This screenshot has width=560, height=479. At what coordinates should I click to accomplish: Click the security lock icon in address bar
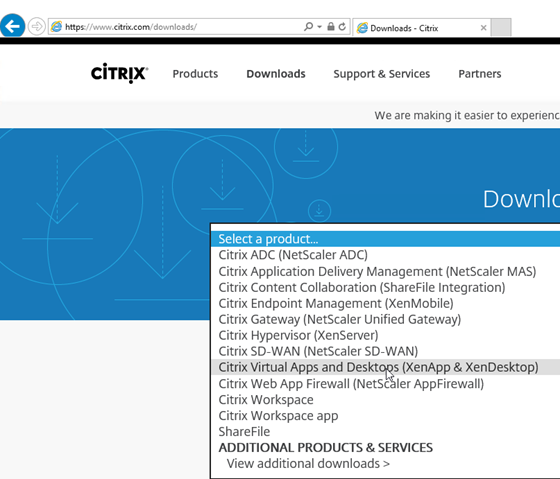click(331, 27)
